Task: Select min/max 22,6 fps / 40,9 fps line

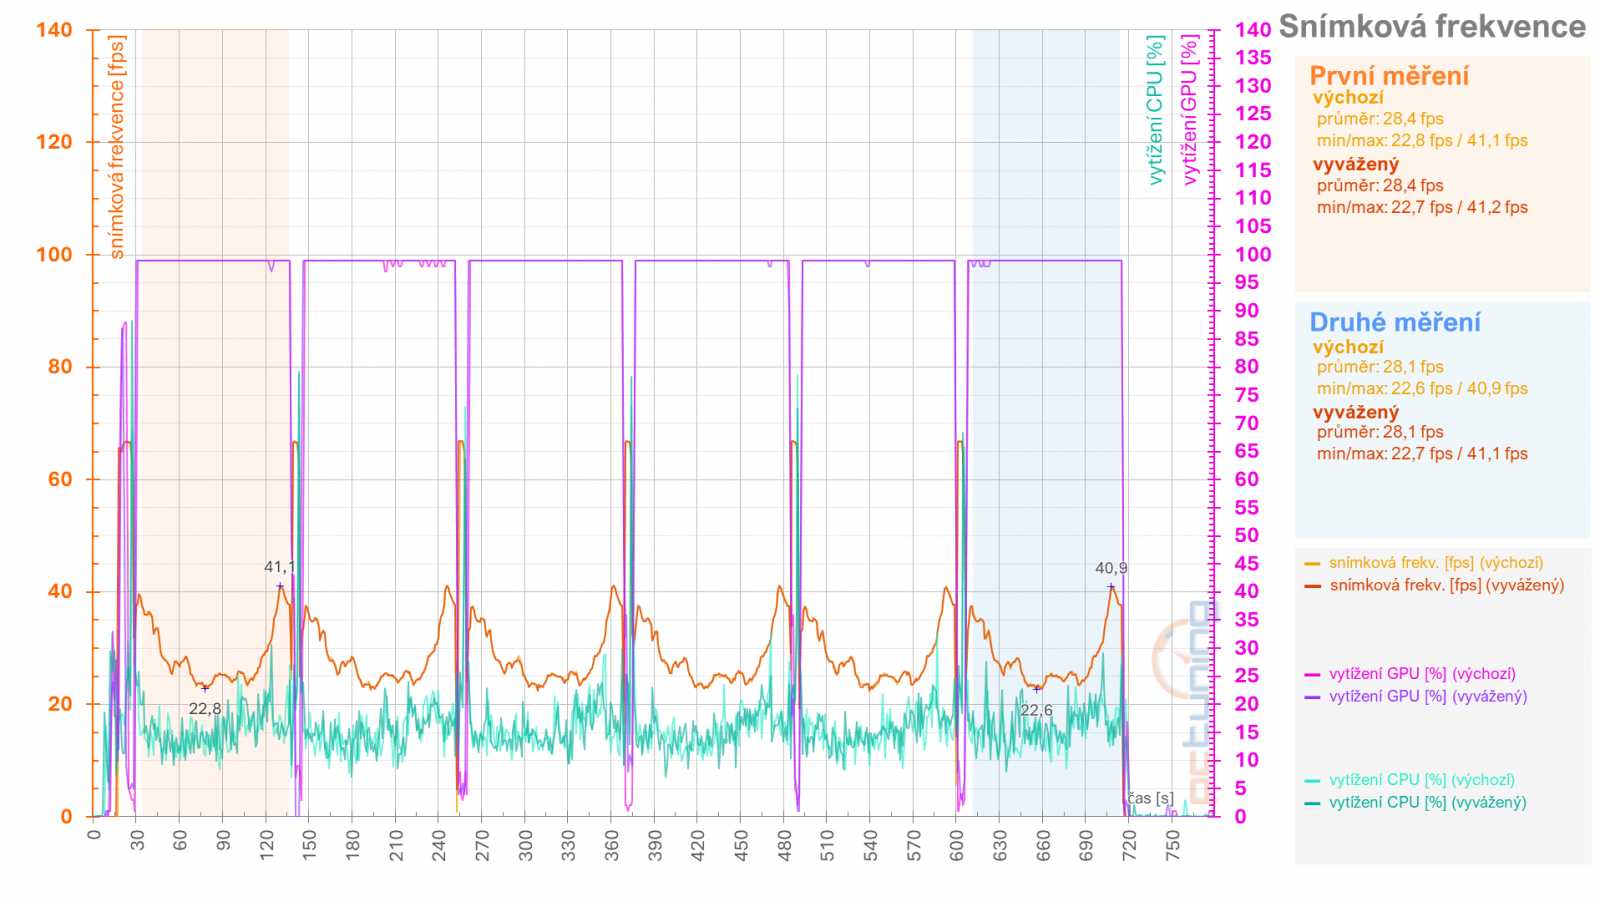Action: [1422, 388]
